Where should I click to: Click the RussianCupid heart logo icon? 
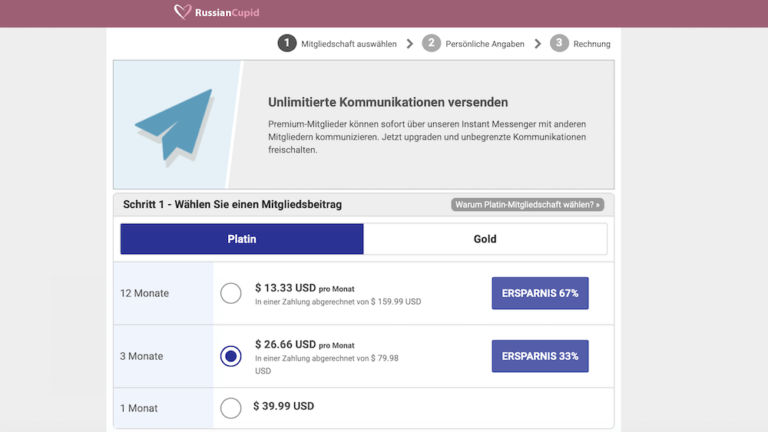pos(182,13)
